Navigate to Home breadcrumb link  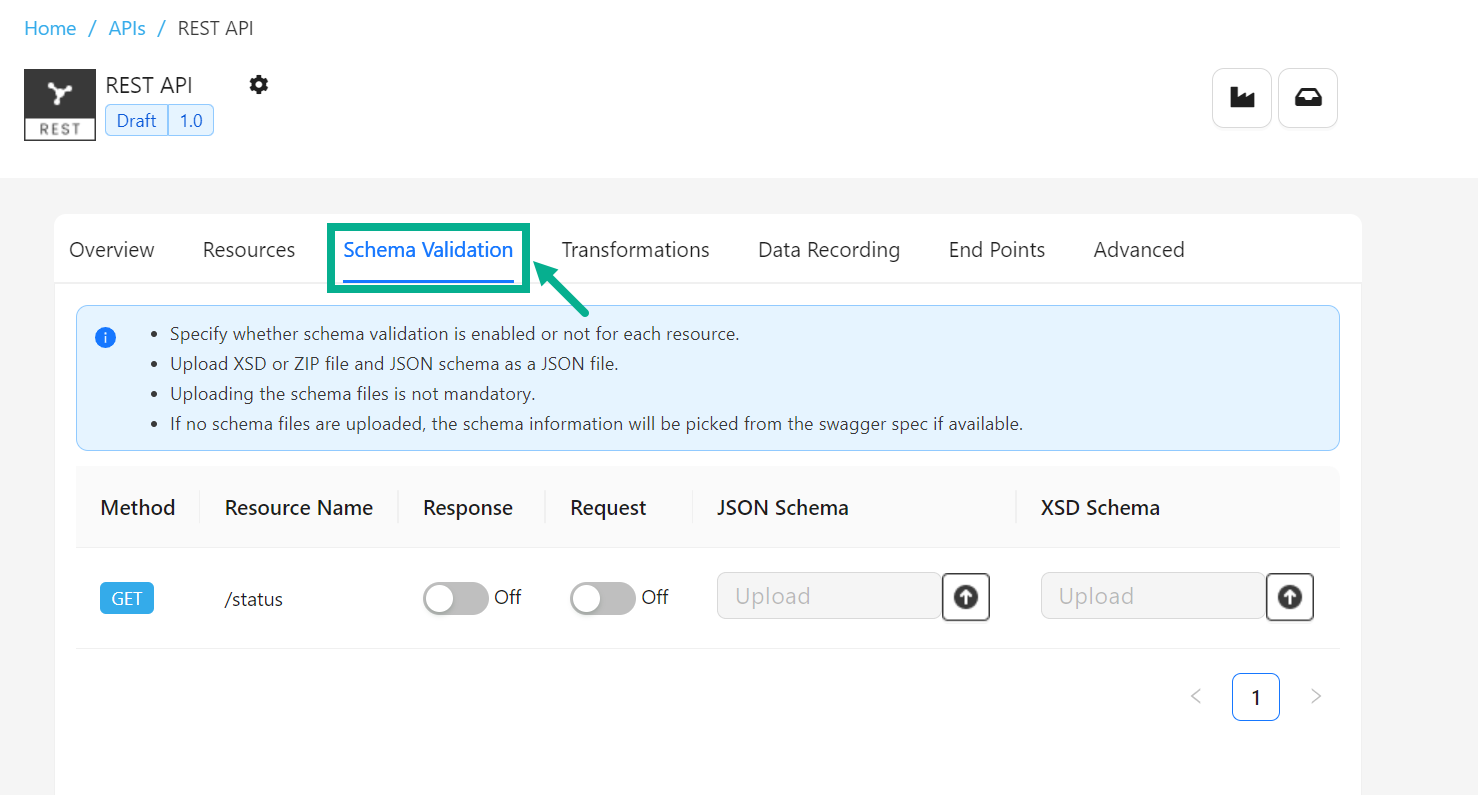point(50,28)
